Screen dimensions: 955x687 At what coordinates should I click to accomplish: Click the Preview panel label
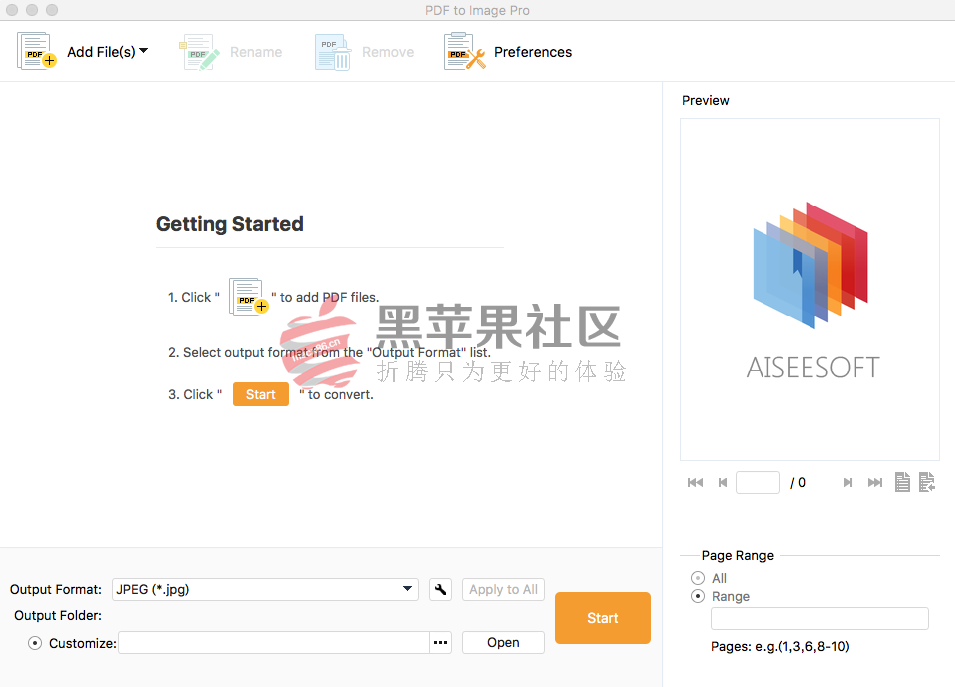[x=705, y=100]
